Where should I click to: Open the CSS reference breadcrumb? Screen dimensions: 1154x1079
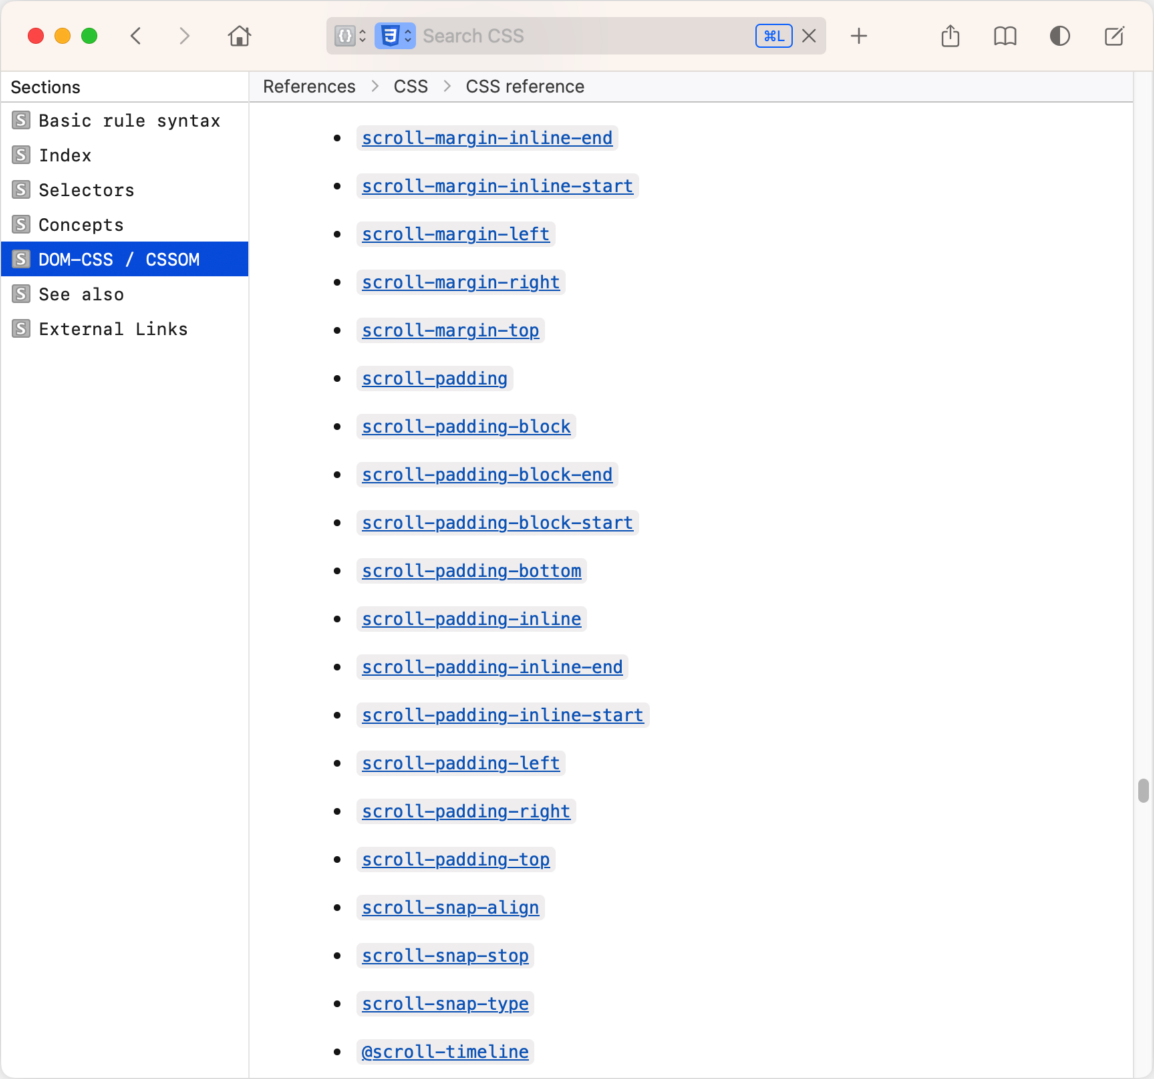525,87
